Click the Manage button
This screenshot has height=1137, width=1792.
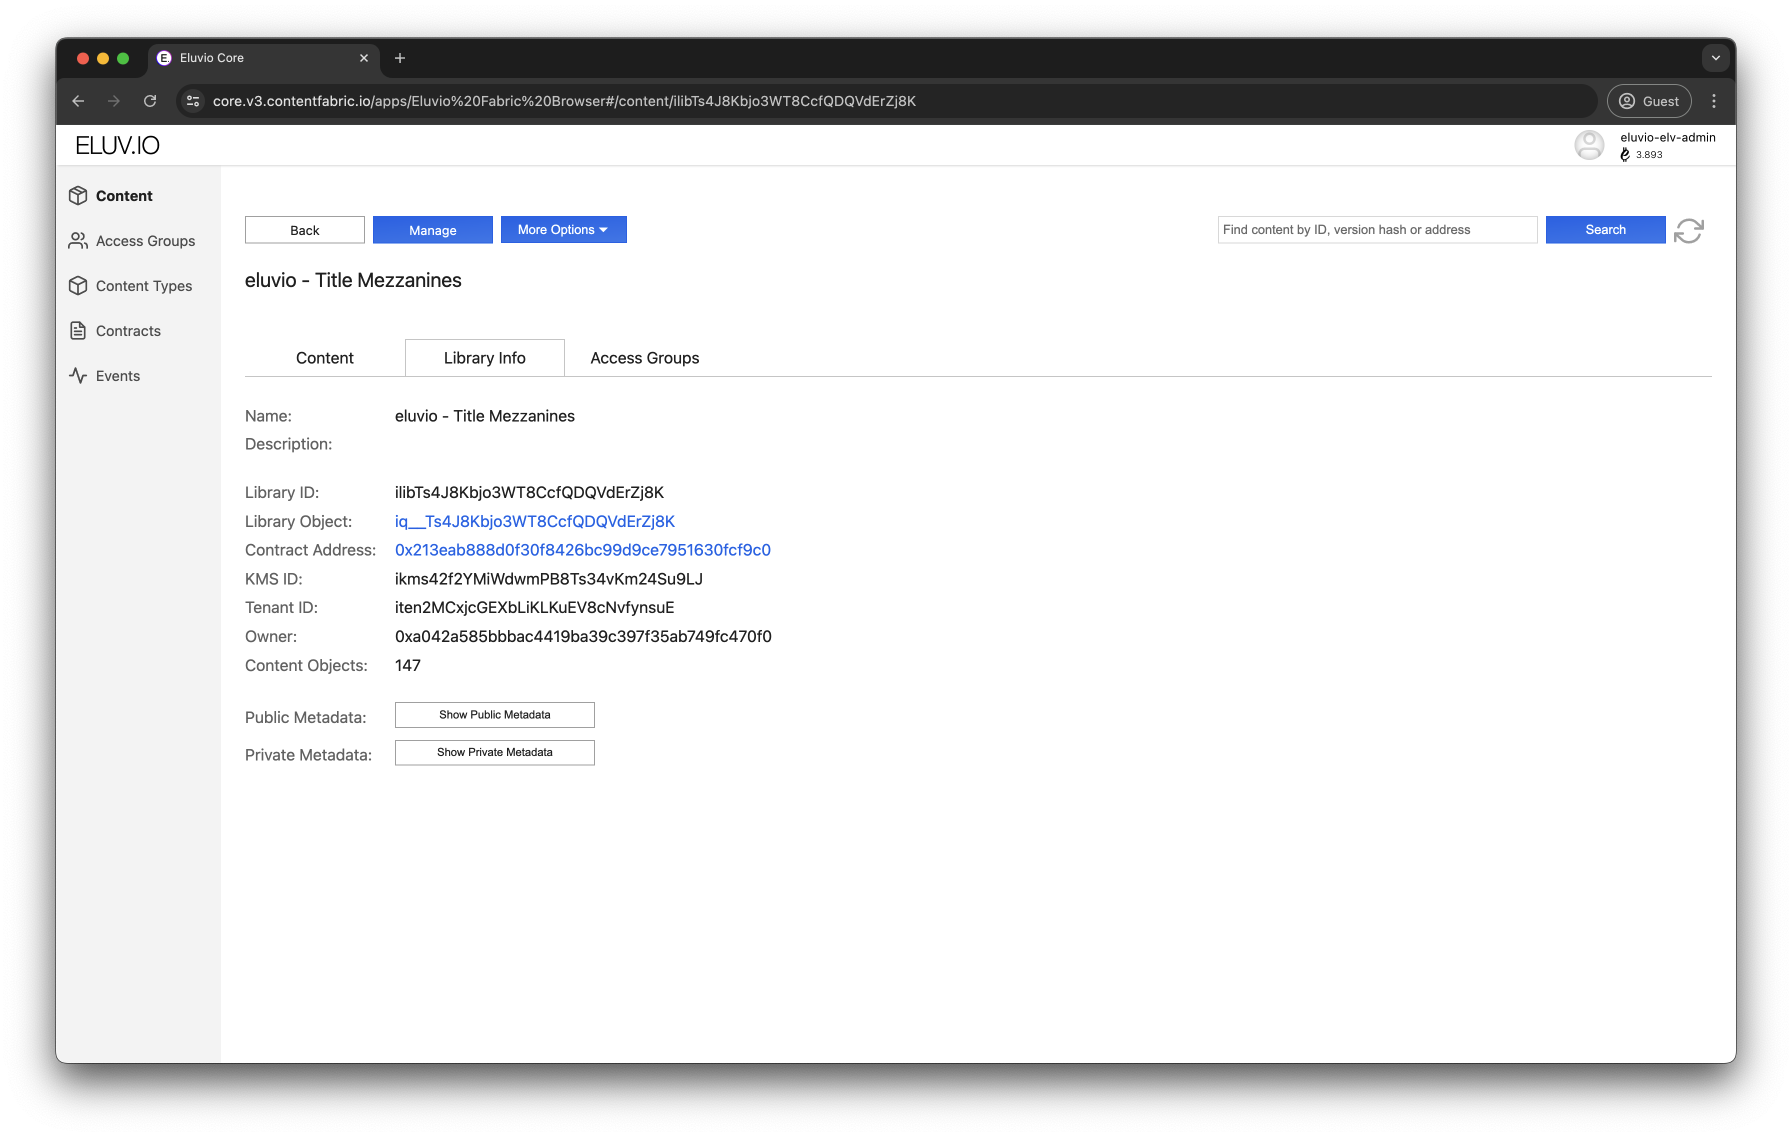coord(433,230)
